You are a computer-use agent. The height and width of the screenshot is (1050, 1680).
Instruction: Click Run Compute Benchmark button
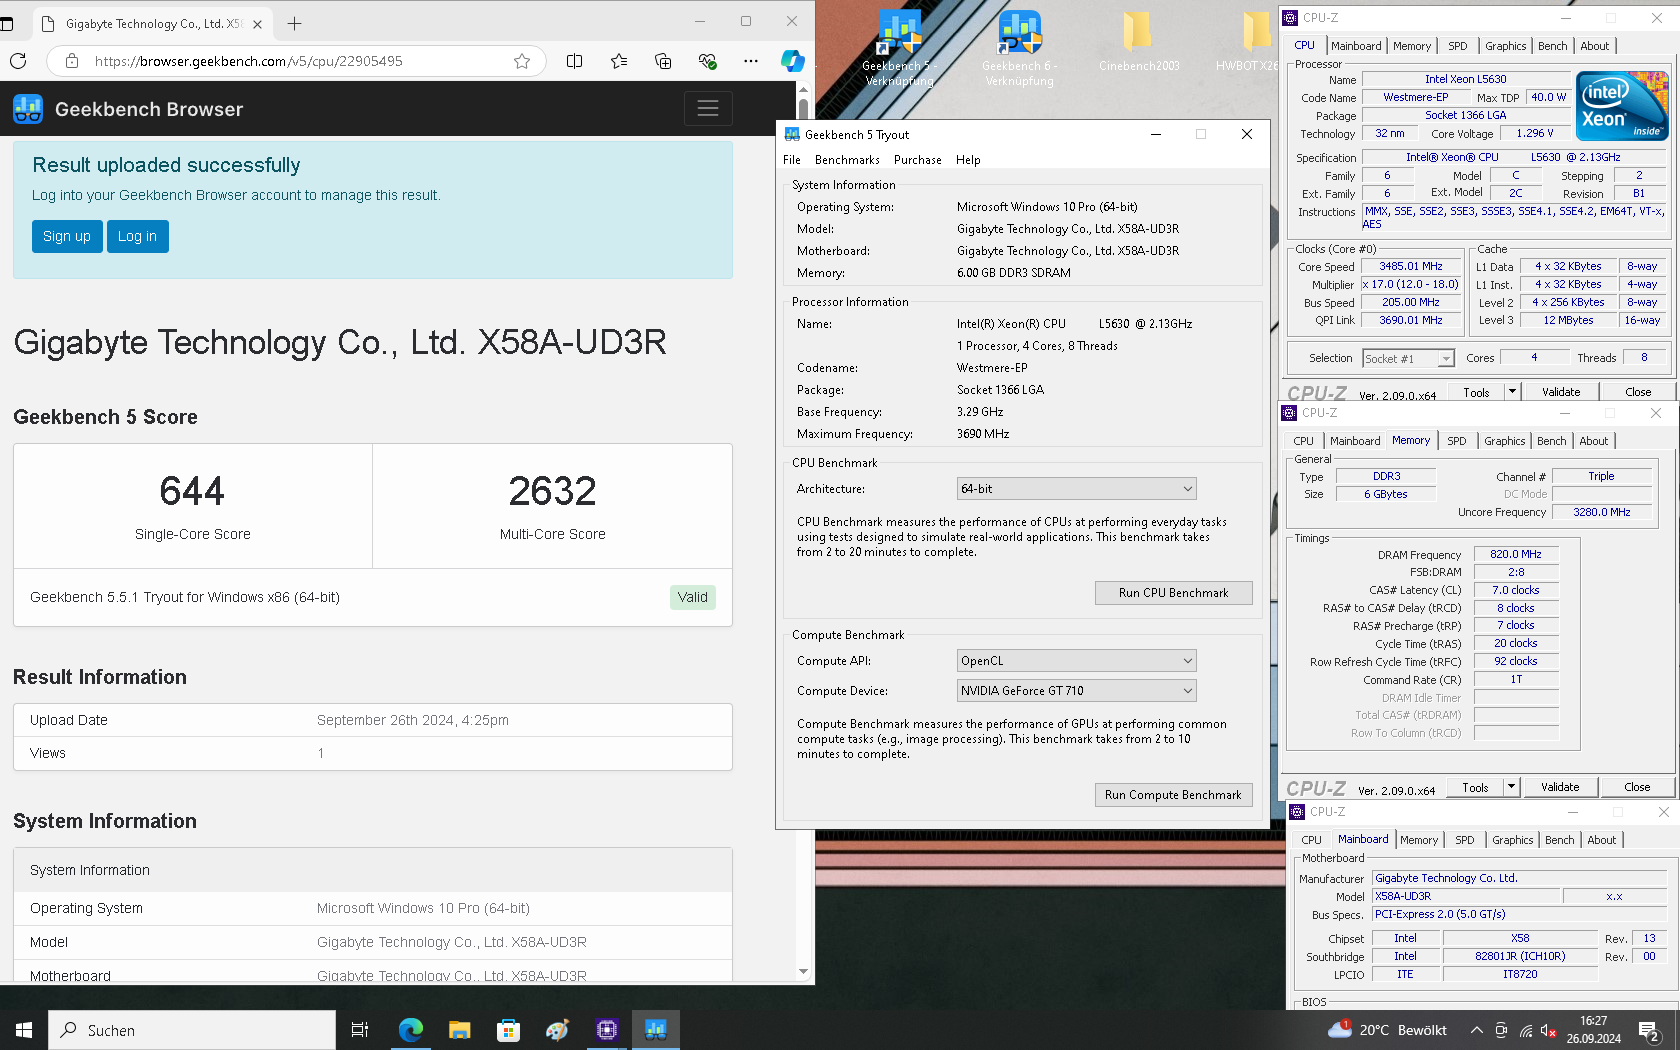pyautogui.click(x=1173, y=795)
